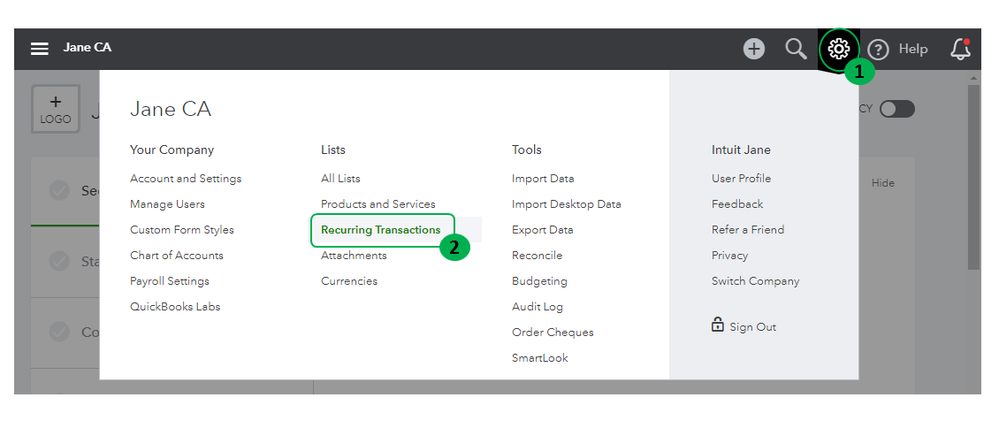Open the User Profile link

pos(741,179)
